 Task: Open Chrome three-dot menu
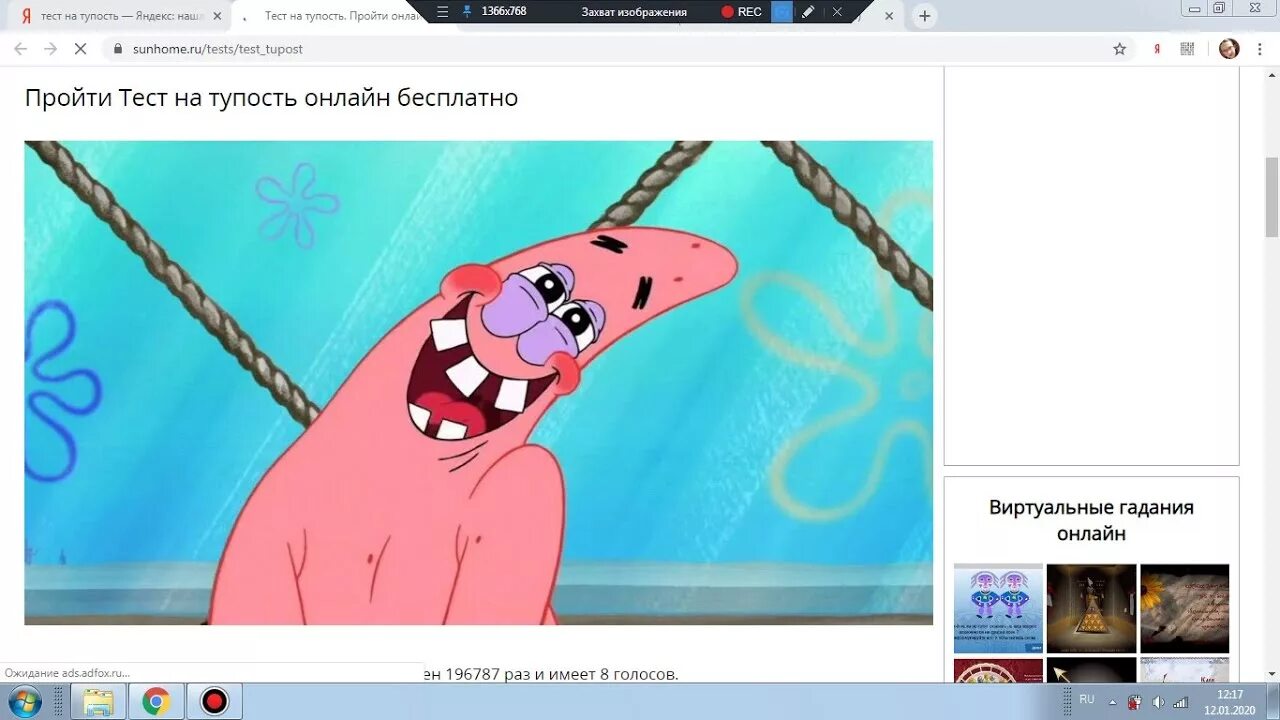pyautogui.click(x=1260, y=49)
